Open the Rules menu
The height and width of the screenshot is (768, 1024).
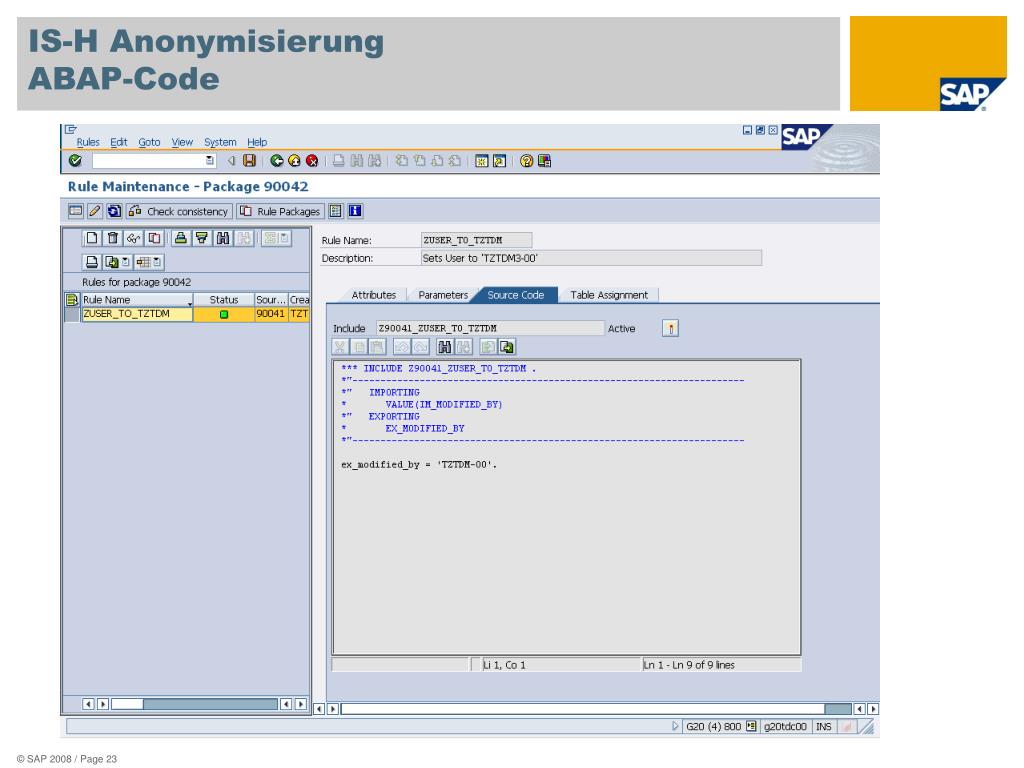point(88,142)
